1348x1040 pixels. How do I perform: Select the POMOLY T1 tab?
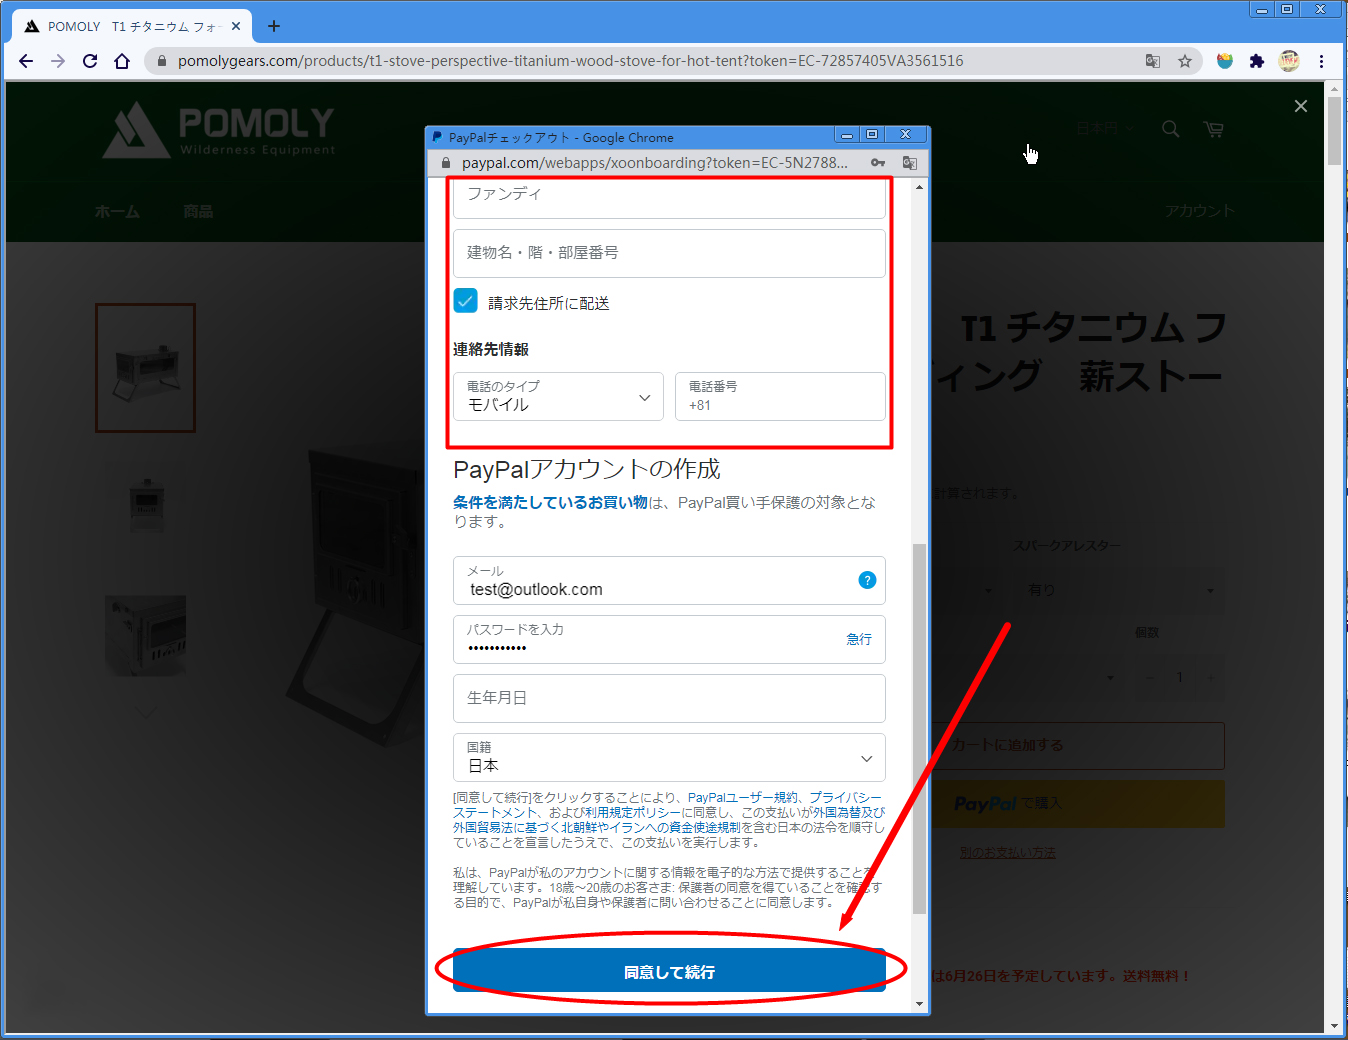click(x=130, y=26)
